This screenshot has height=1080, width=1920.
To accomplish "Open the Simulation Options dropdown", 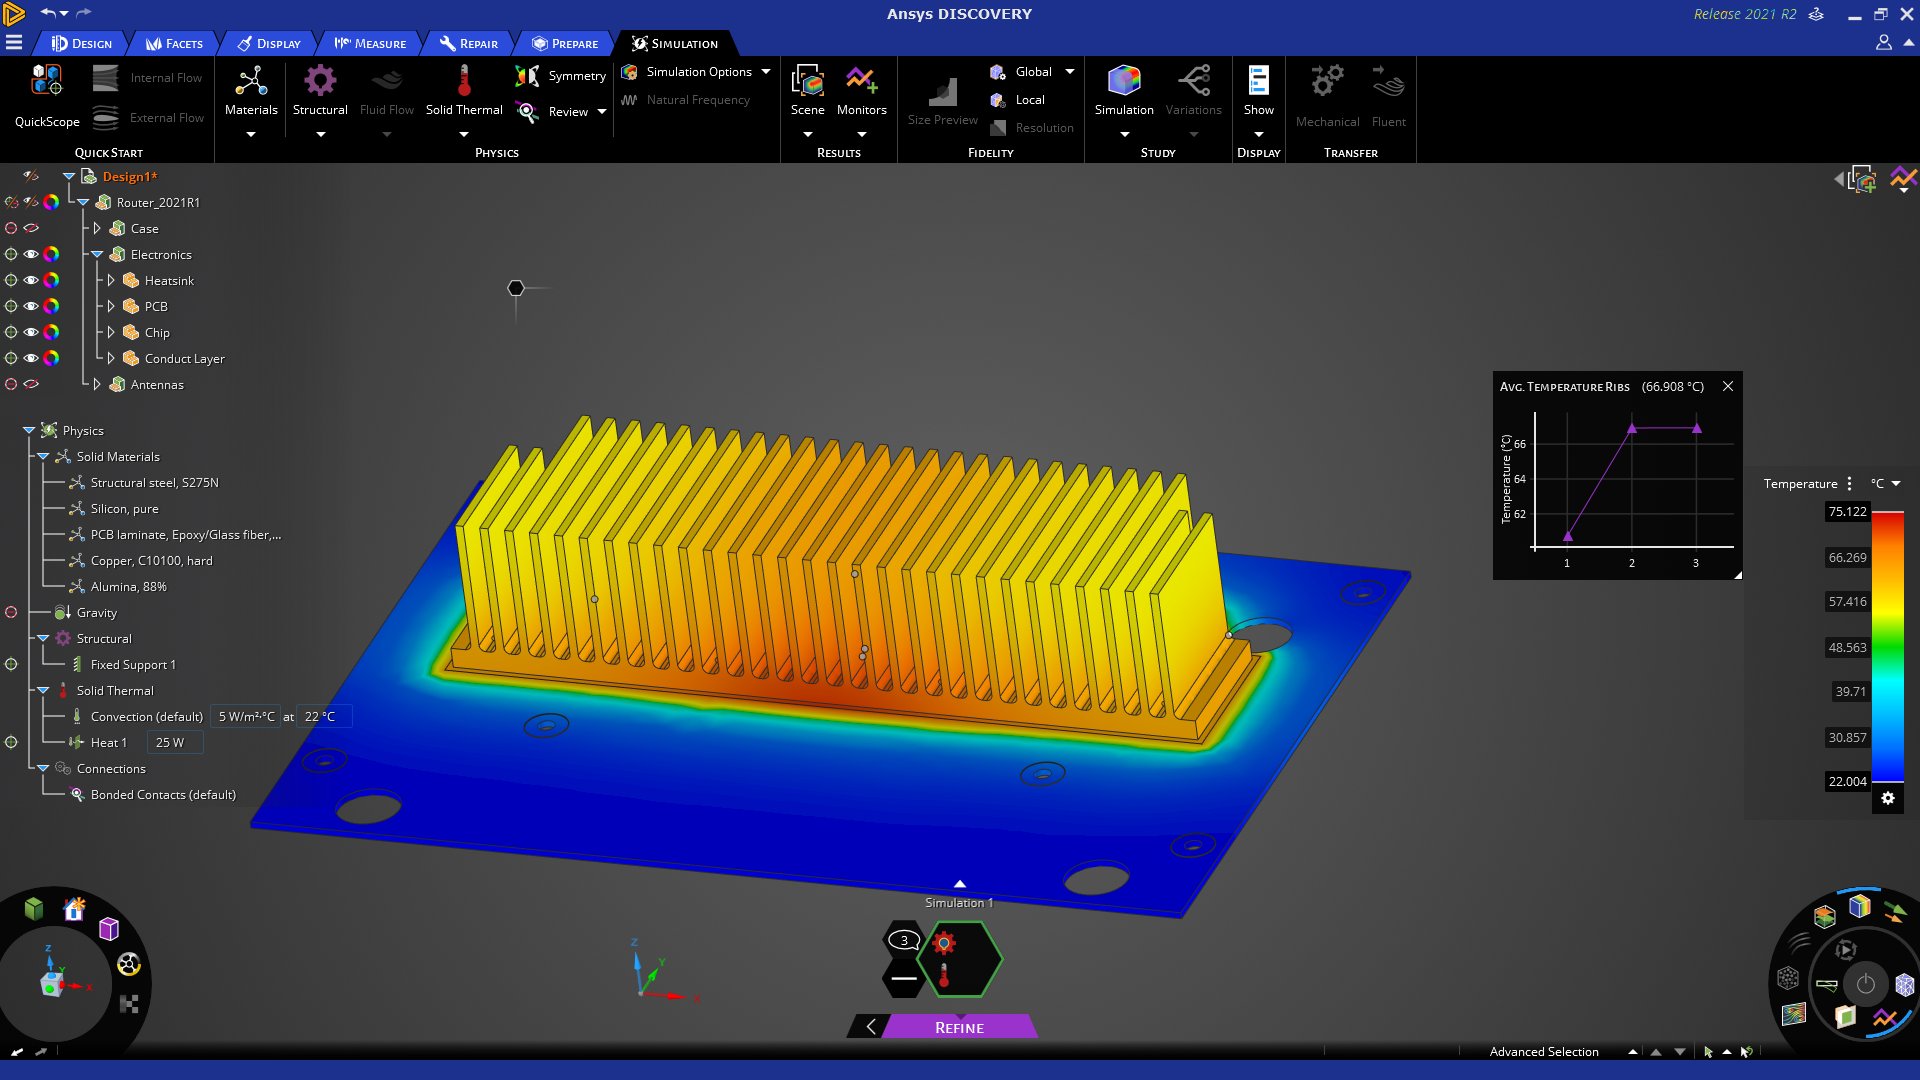I will (x=766, y=72).
